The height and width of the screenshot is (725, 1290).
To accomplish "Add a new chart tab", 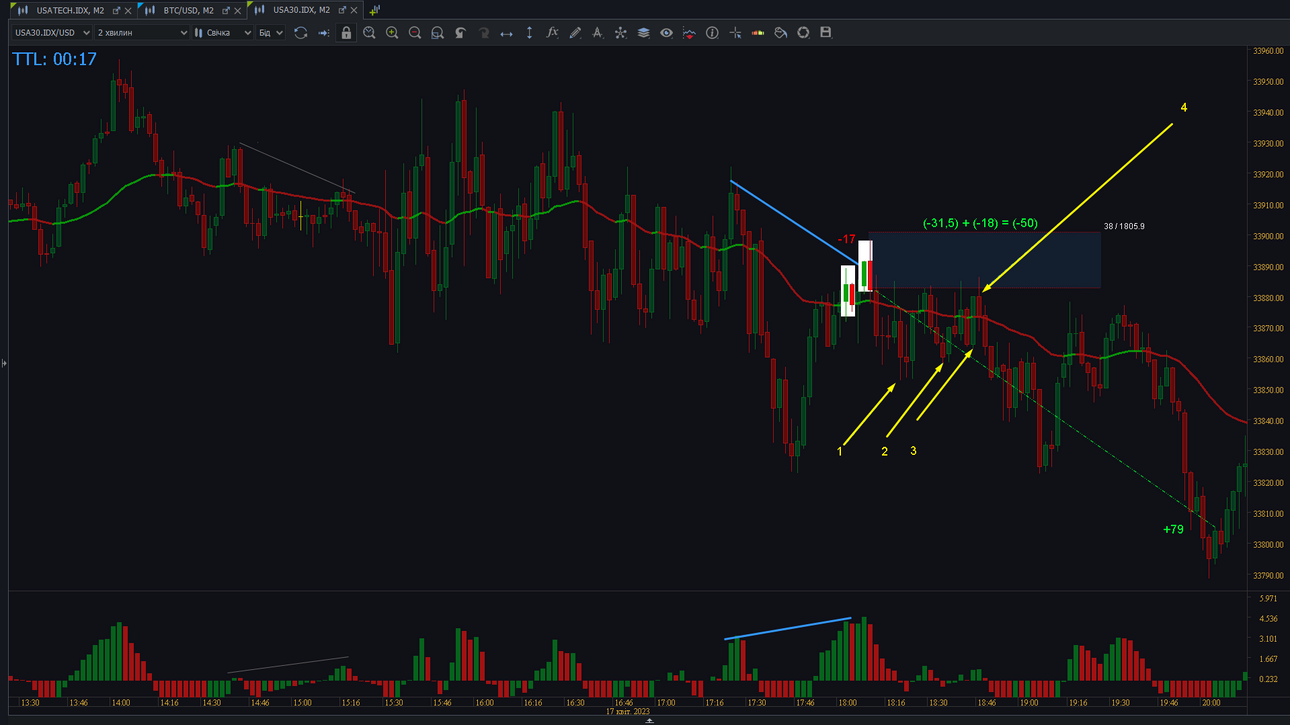I will point(374,10).
